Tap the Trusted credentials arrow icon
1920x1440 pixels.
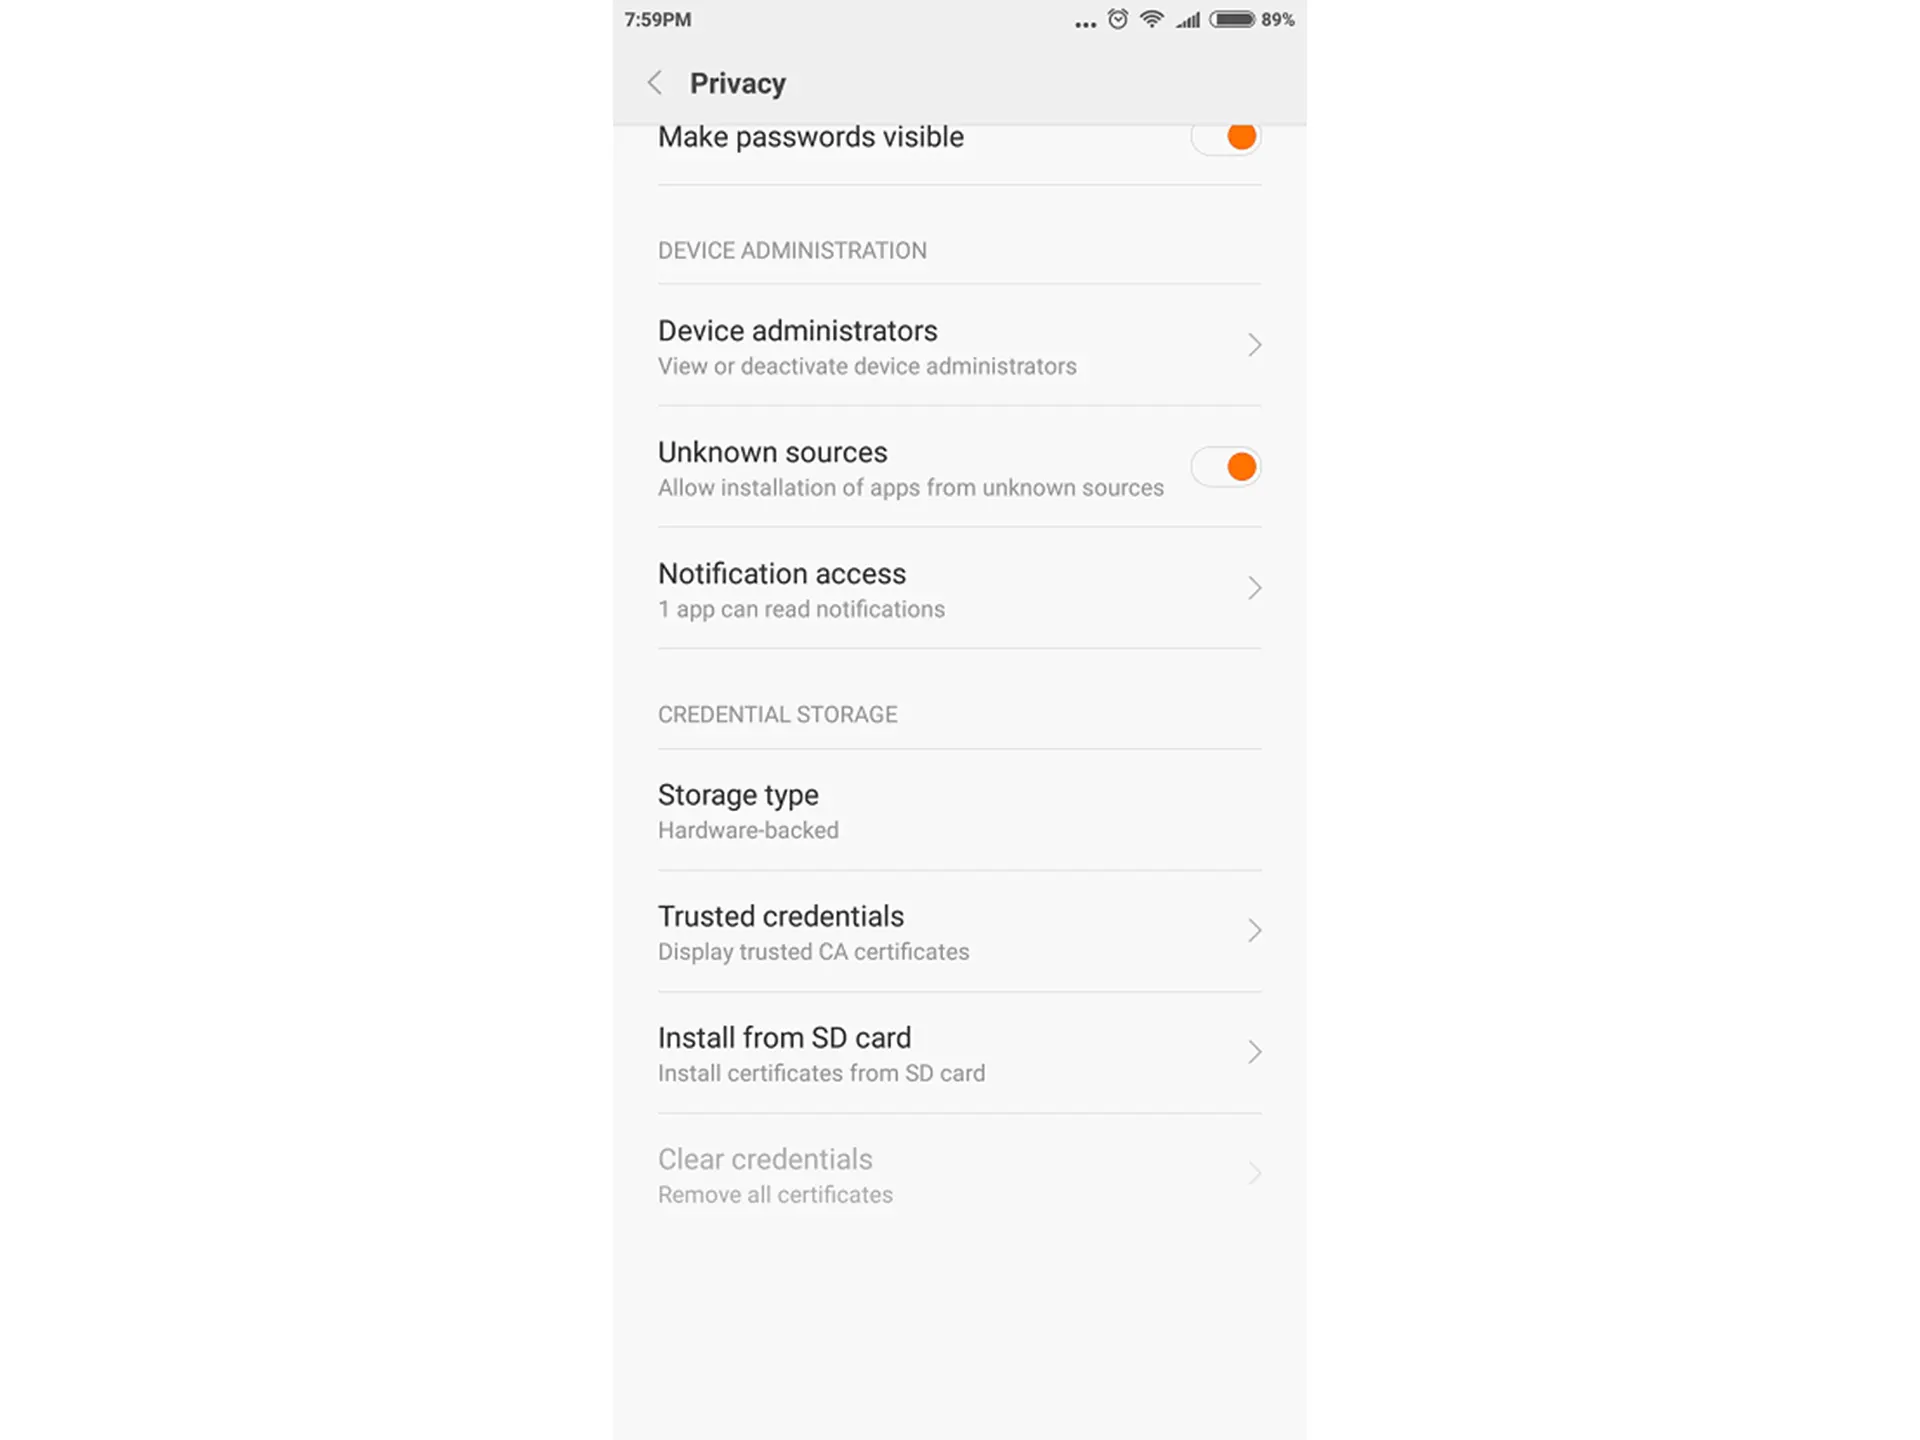pyautogui.click(x=1255, y=930)
